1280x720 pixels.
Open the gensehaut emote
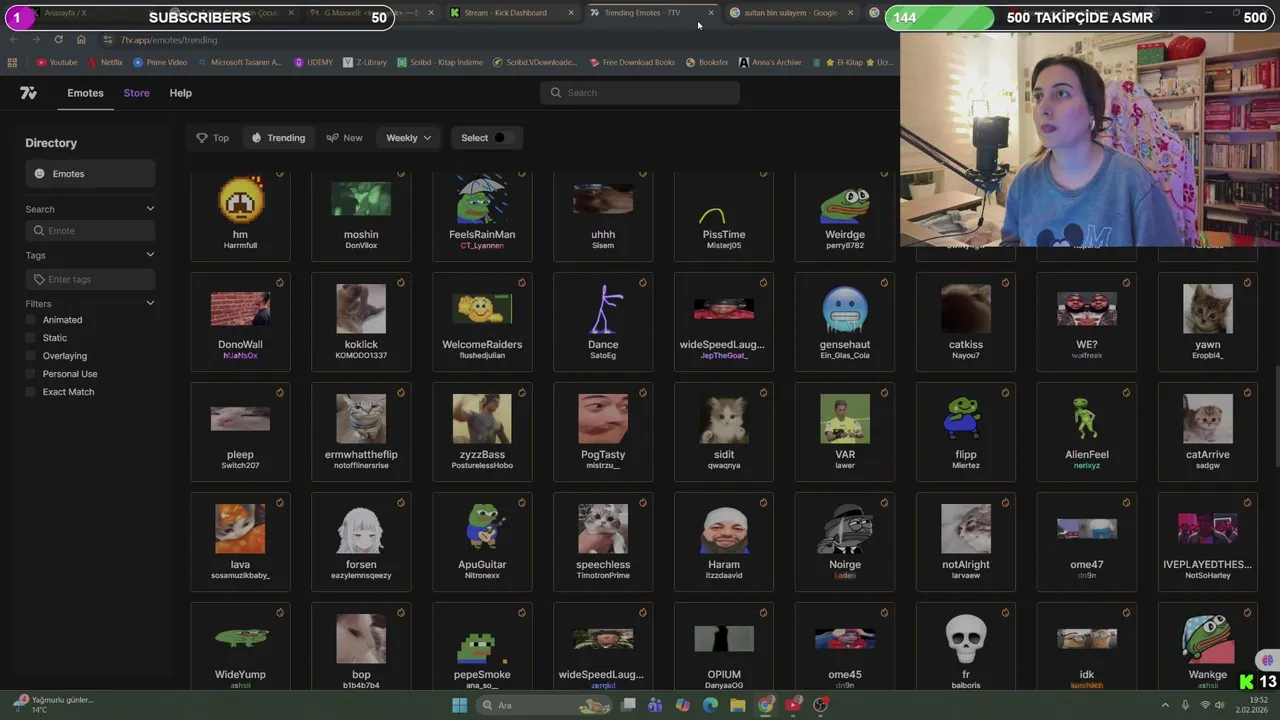845,322
